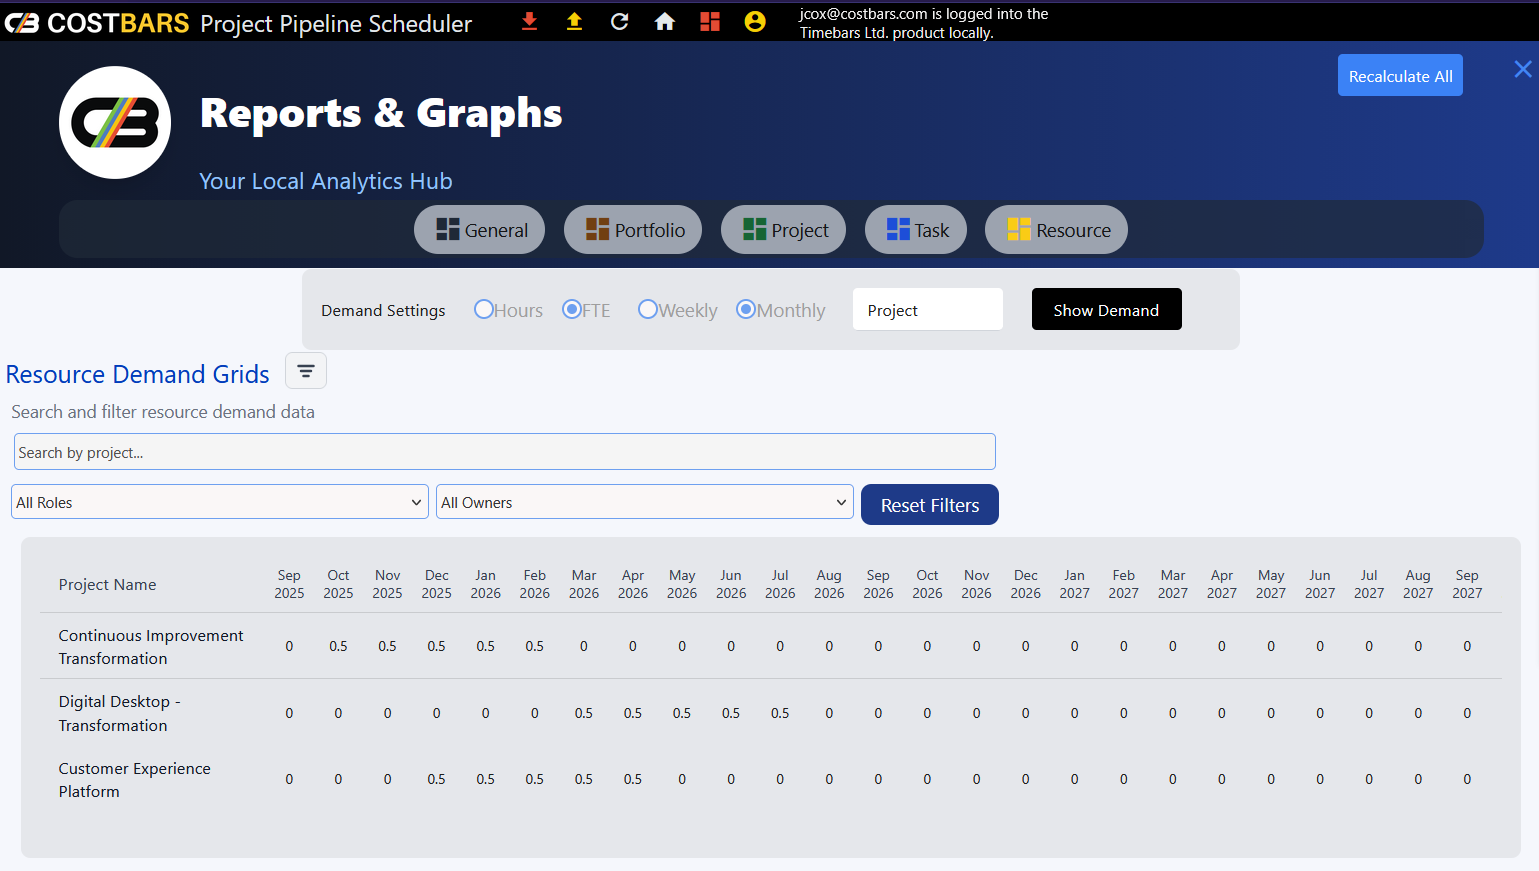Click the yellow upload arrow icon

574,21
